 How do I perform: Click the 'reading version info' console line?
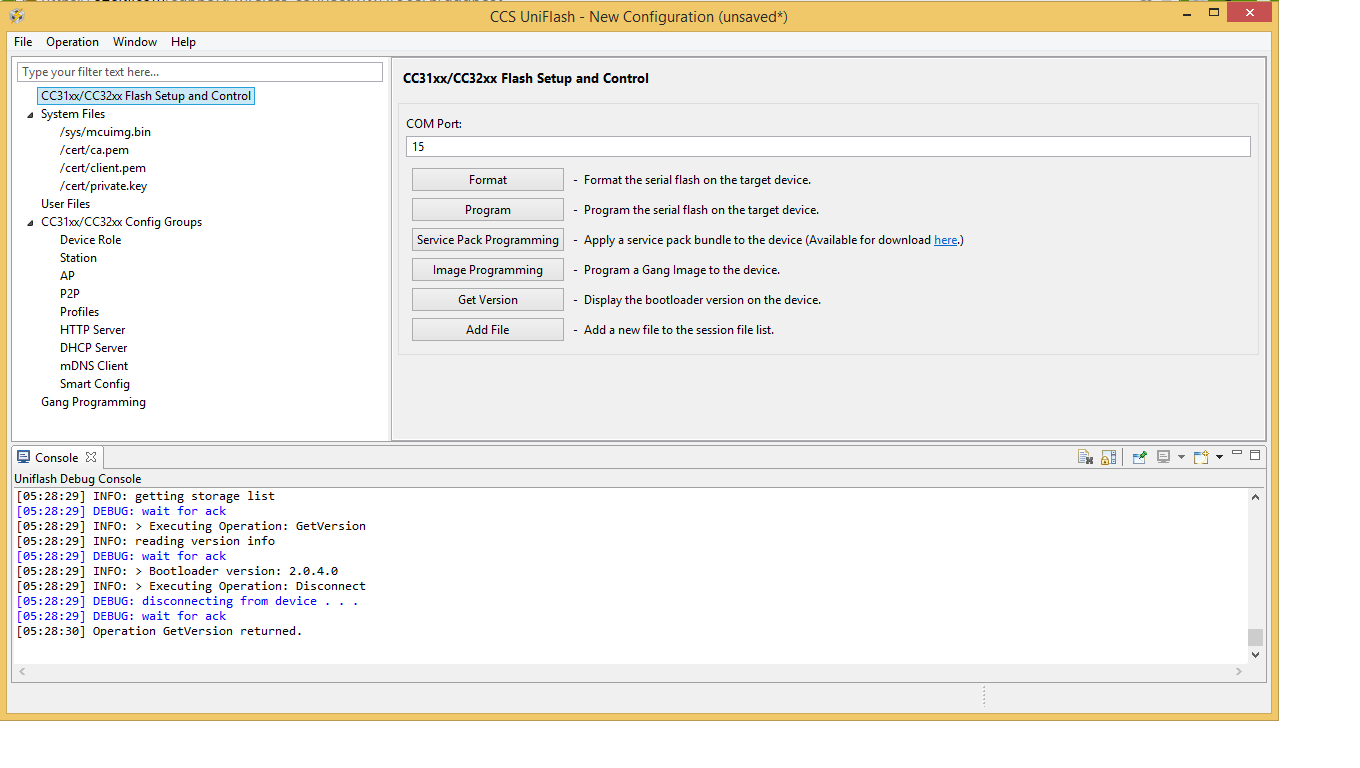coord(145,541)
